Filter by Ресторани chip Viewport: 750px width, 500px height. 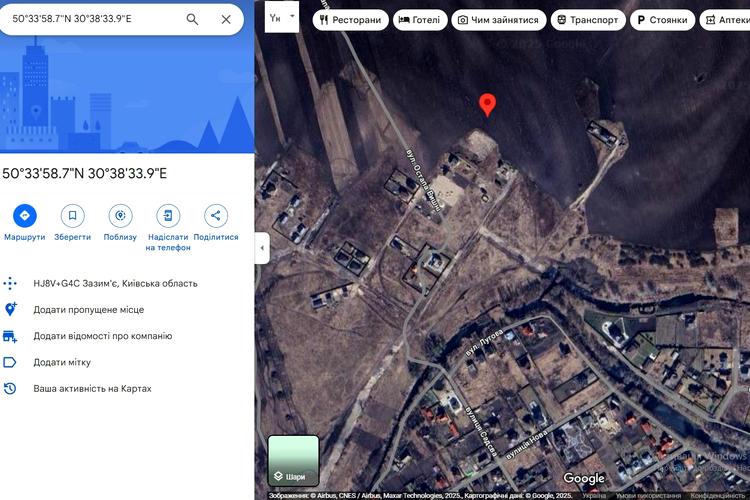(x=351, y=20)
